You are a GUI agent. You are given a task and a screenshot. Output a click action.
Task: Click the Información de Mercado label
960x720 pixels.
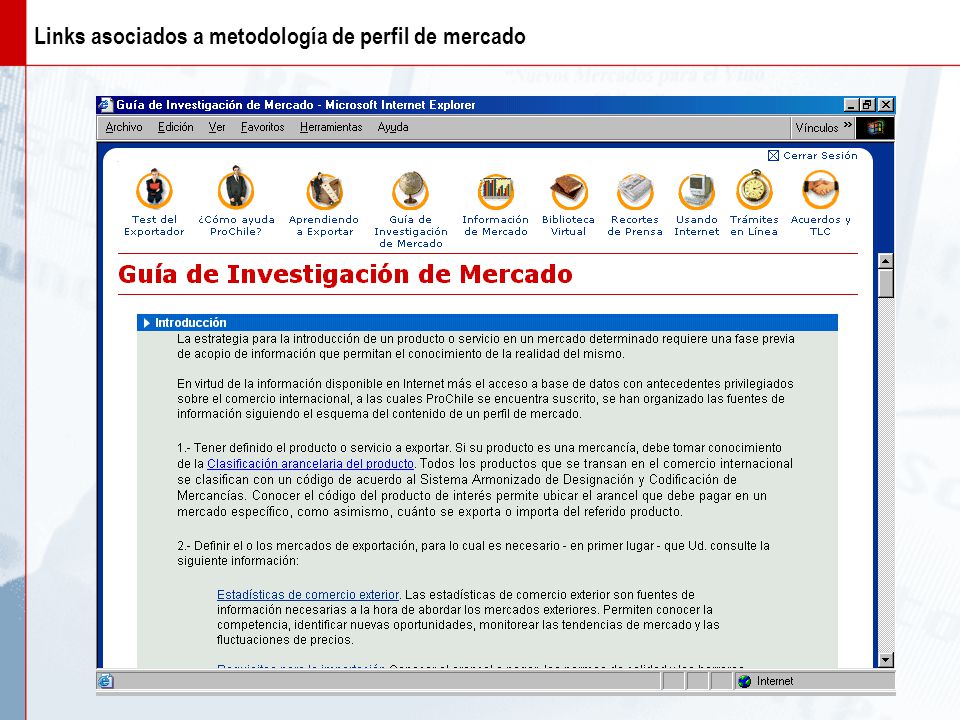click(x=495, y=225)
